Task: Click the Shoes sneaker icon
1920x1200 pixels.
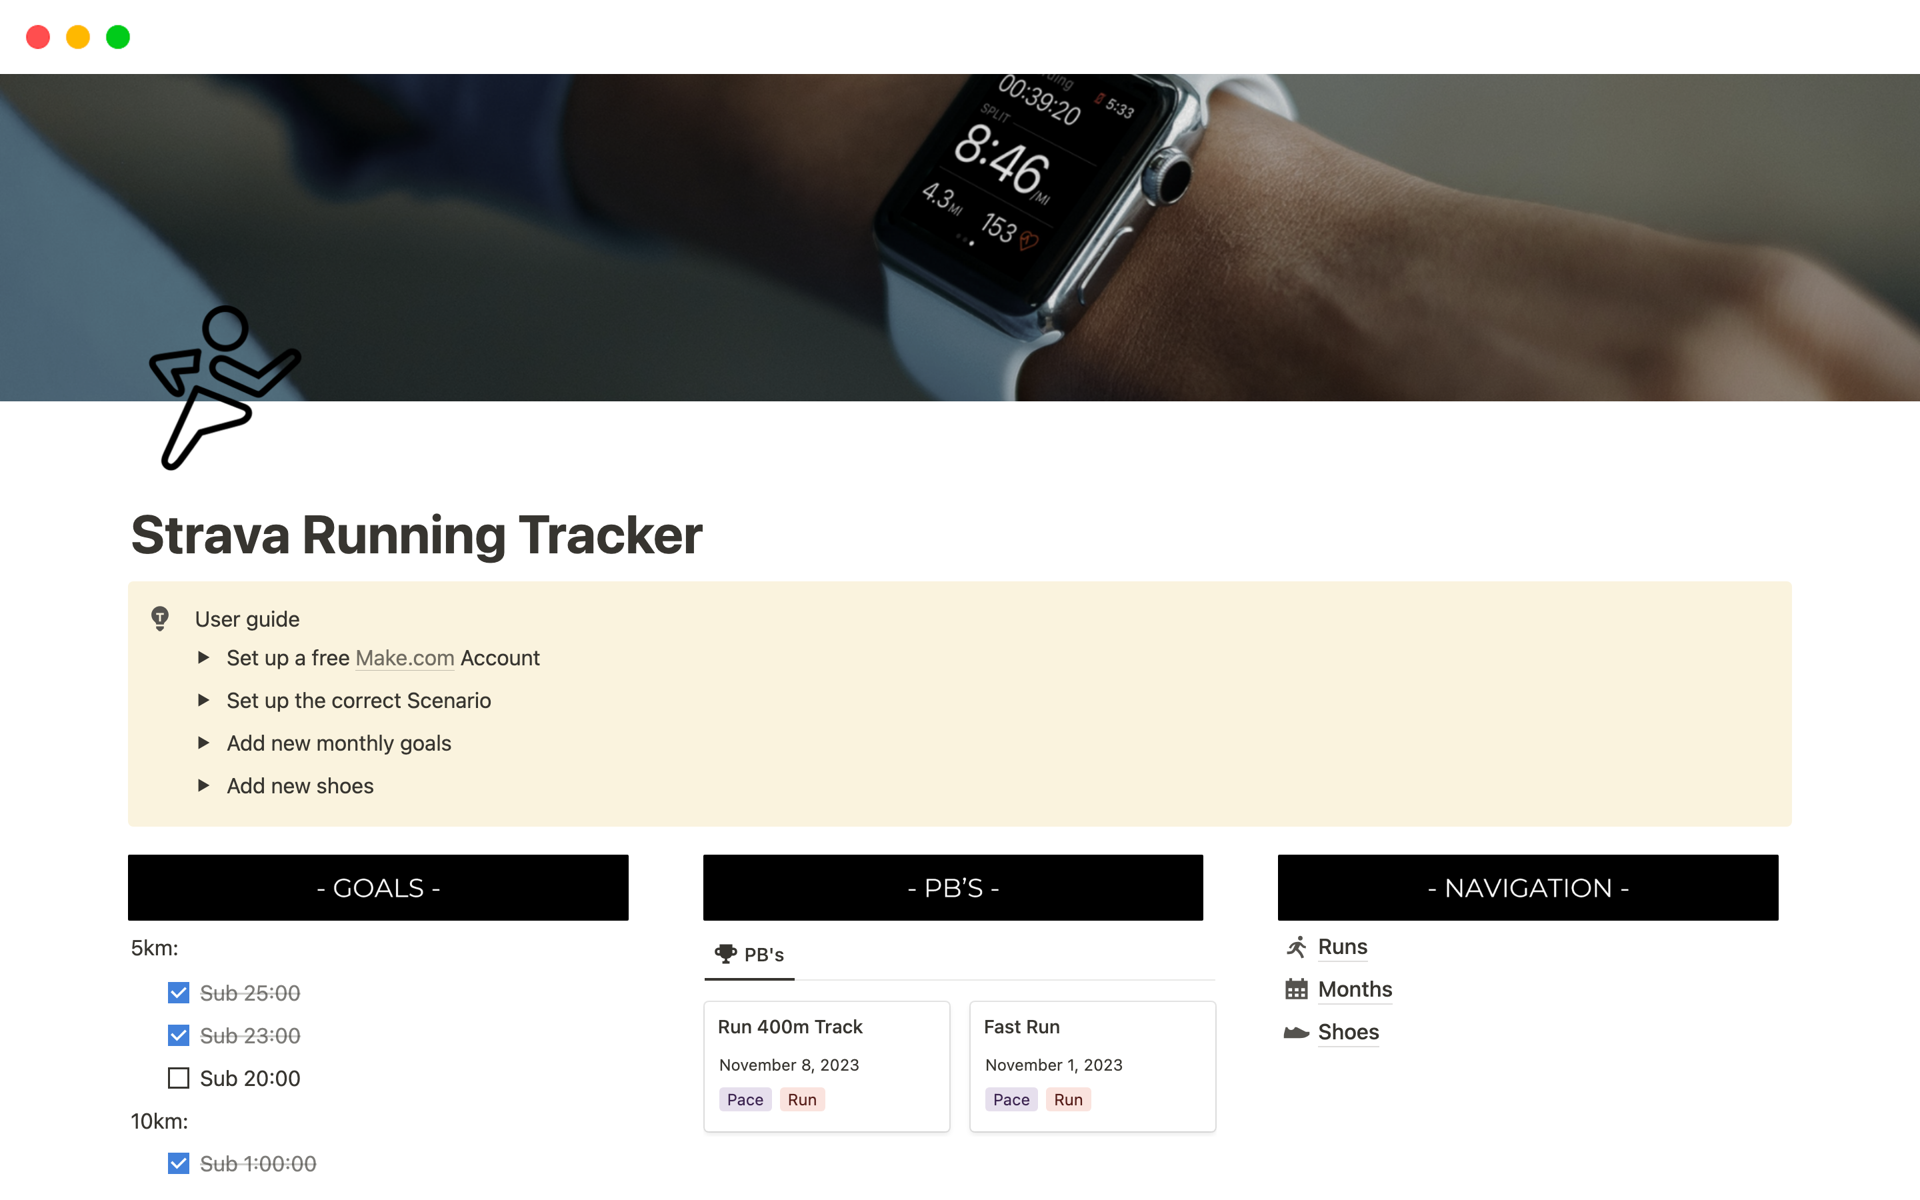Action: (1295, 1030)
